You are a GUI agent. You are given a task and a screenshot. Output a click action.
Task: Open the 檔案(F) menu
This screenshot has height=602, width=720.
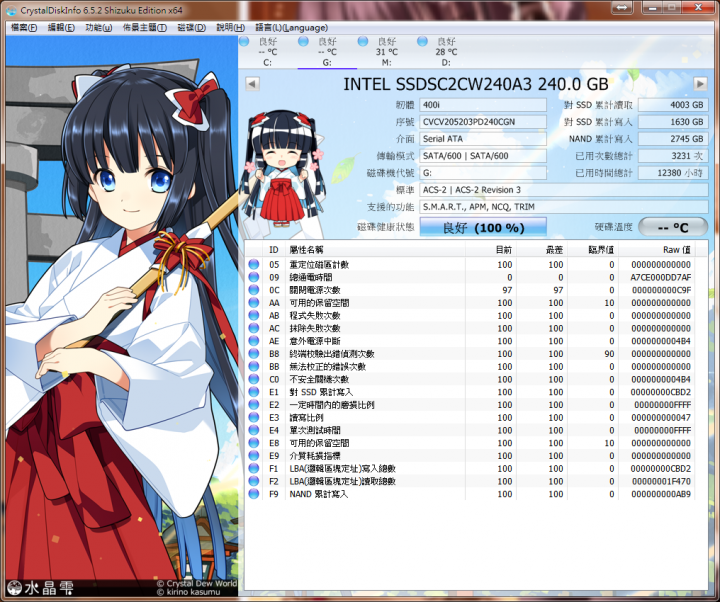click(23, 28)
